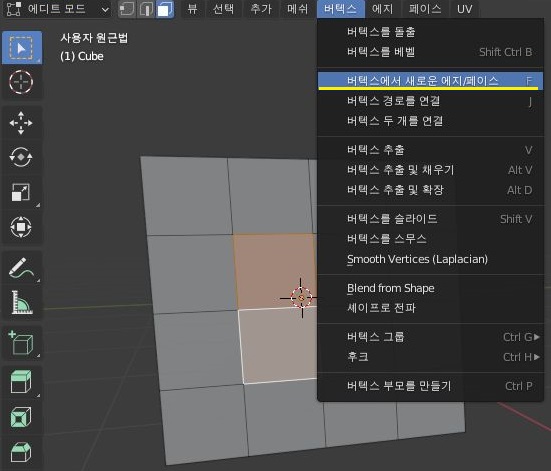Select the Add Cube tool
This screenshot has width=551, height=471.
tap(21, 343)
